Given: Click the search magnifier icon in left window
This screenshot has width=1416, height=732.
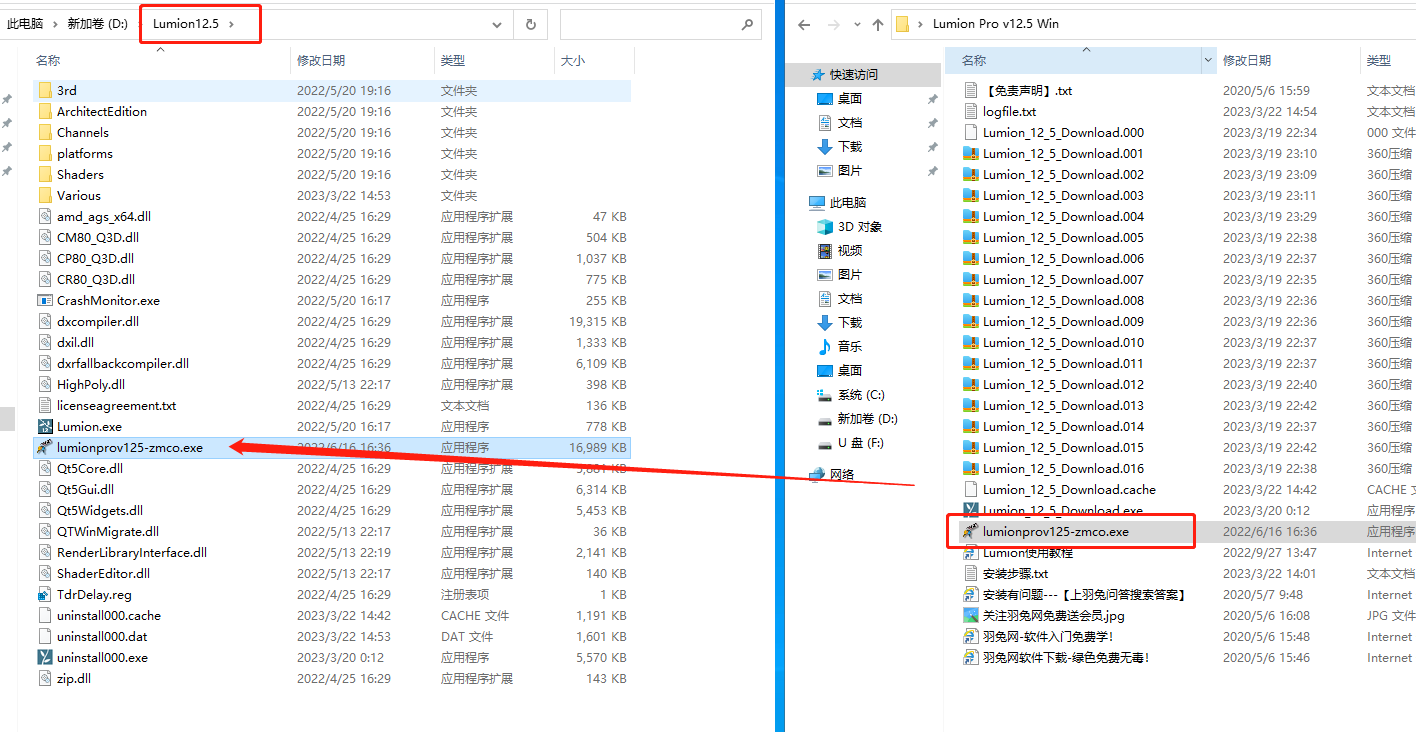Looking at the screenshot, I should [x=746, y=24].
